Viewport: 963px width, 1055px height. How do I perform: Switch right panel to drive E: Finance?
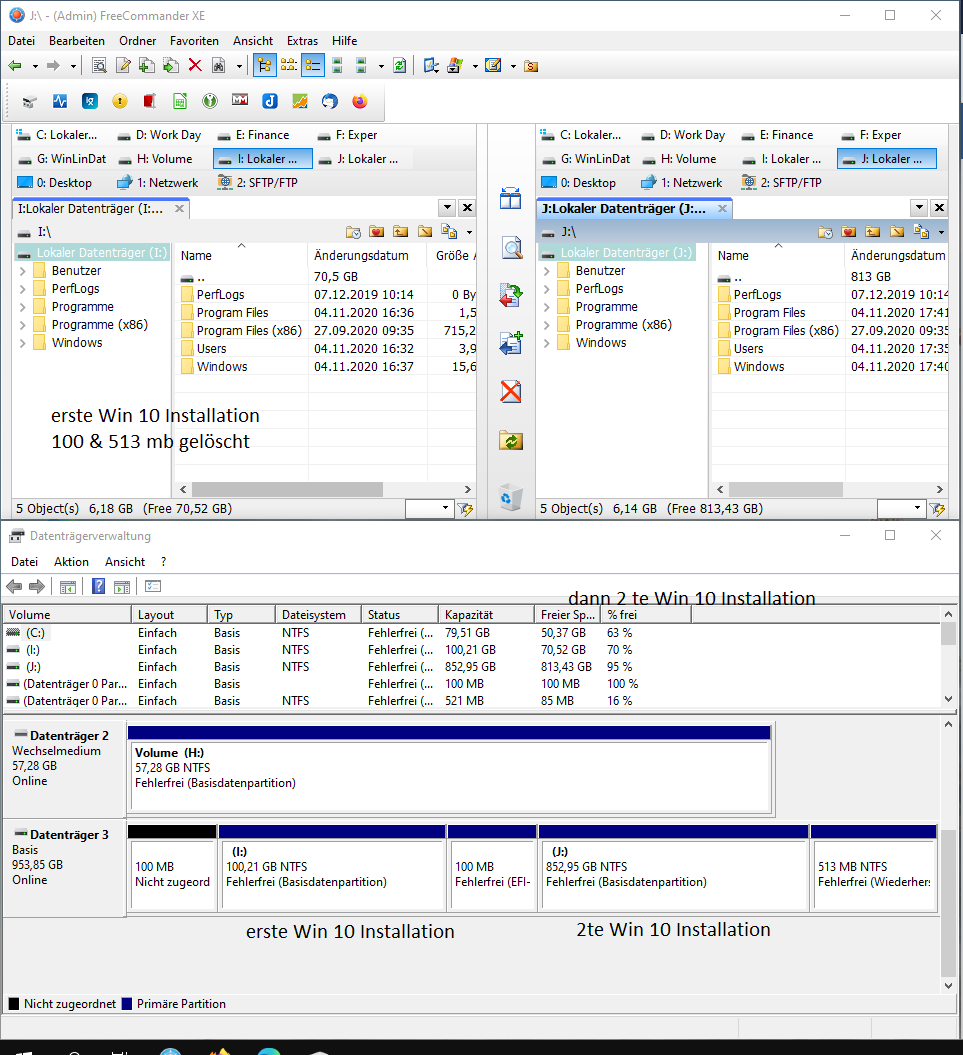[778, 135]
